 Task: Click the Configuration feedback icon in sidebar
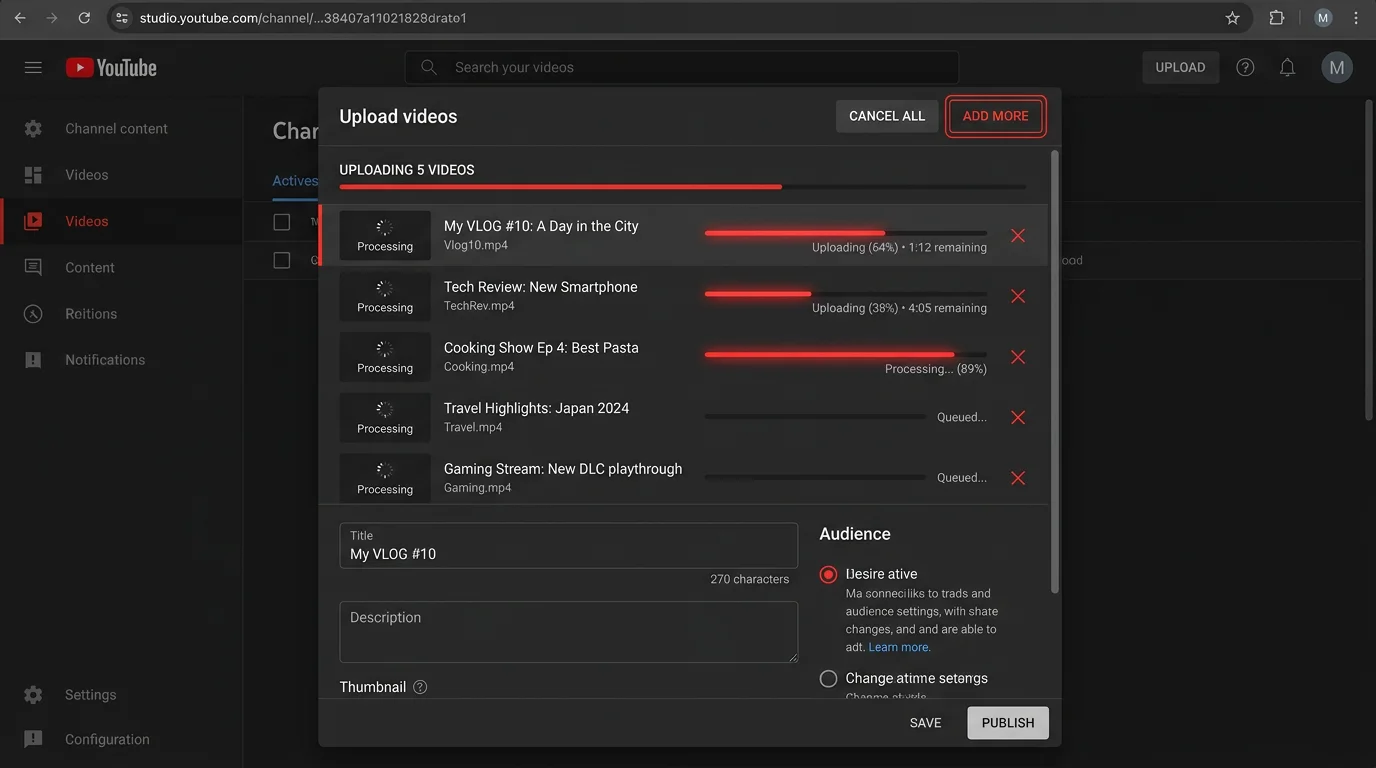(x=33, y=739)
